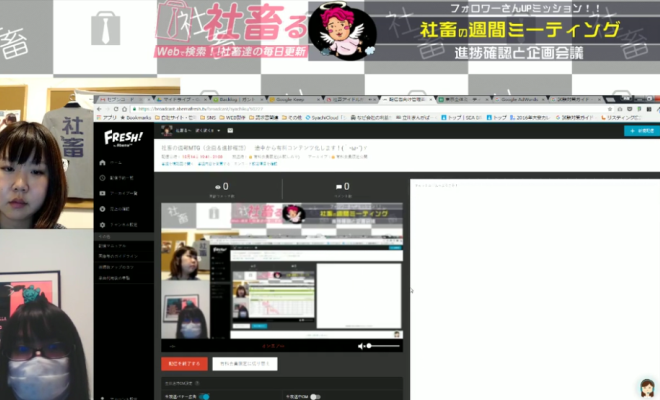The width and height of the screenshot is (660, 400).
Task: Click the channel settings gear icon
Action: click(102, 223)
